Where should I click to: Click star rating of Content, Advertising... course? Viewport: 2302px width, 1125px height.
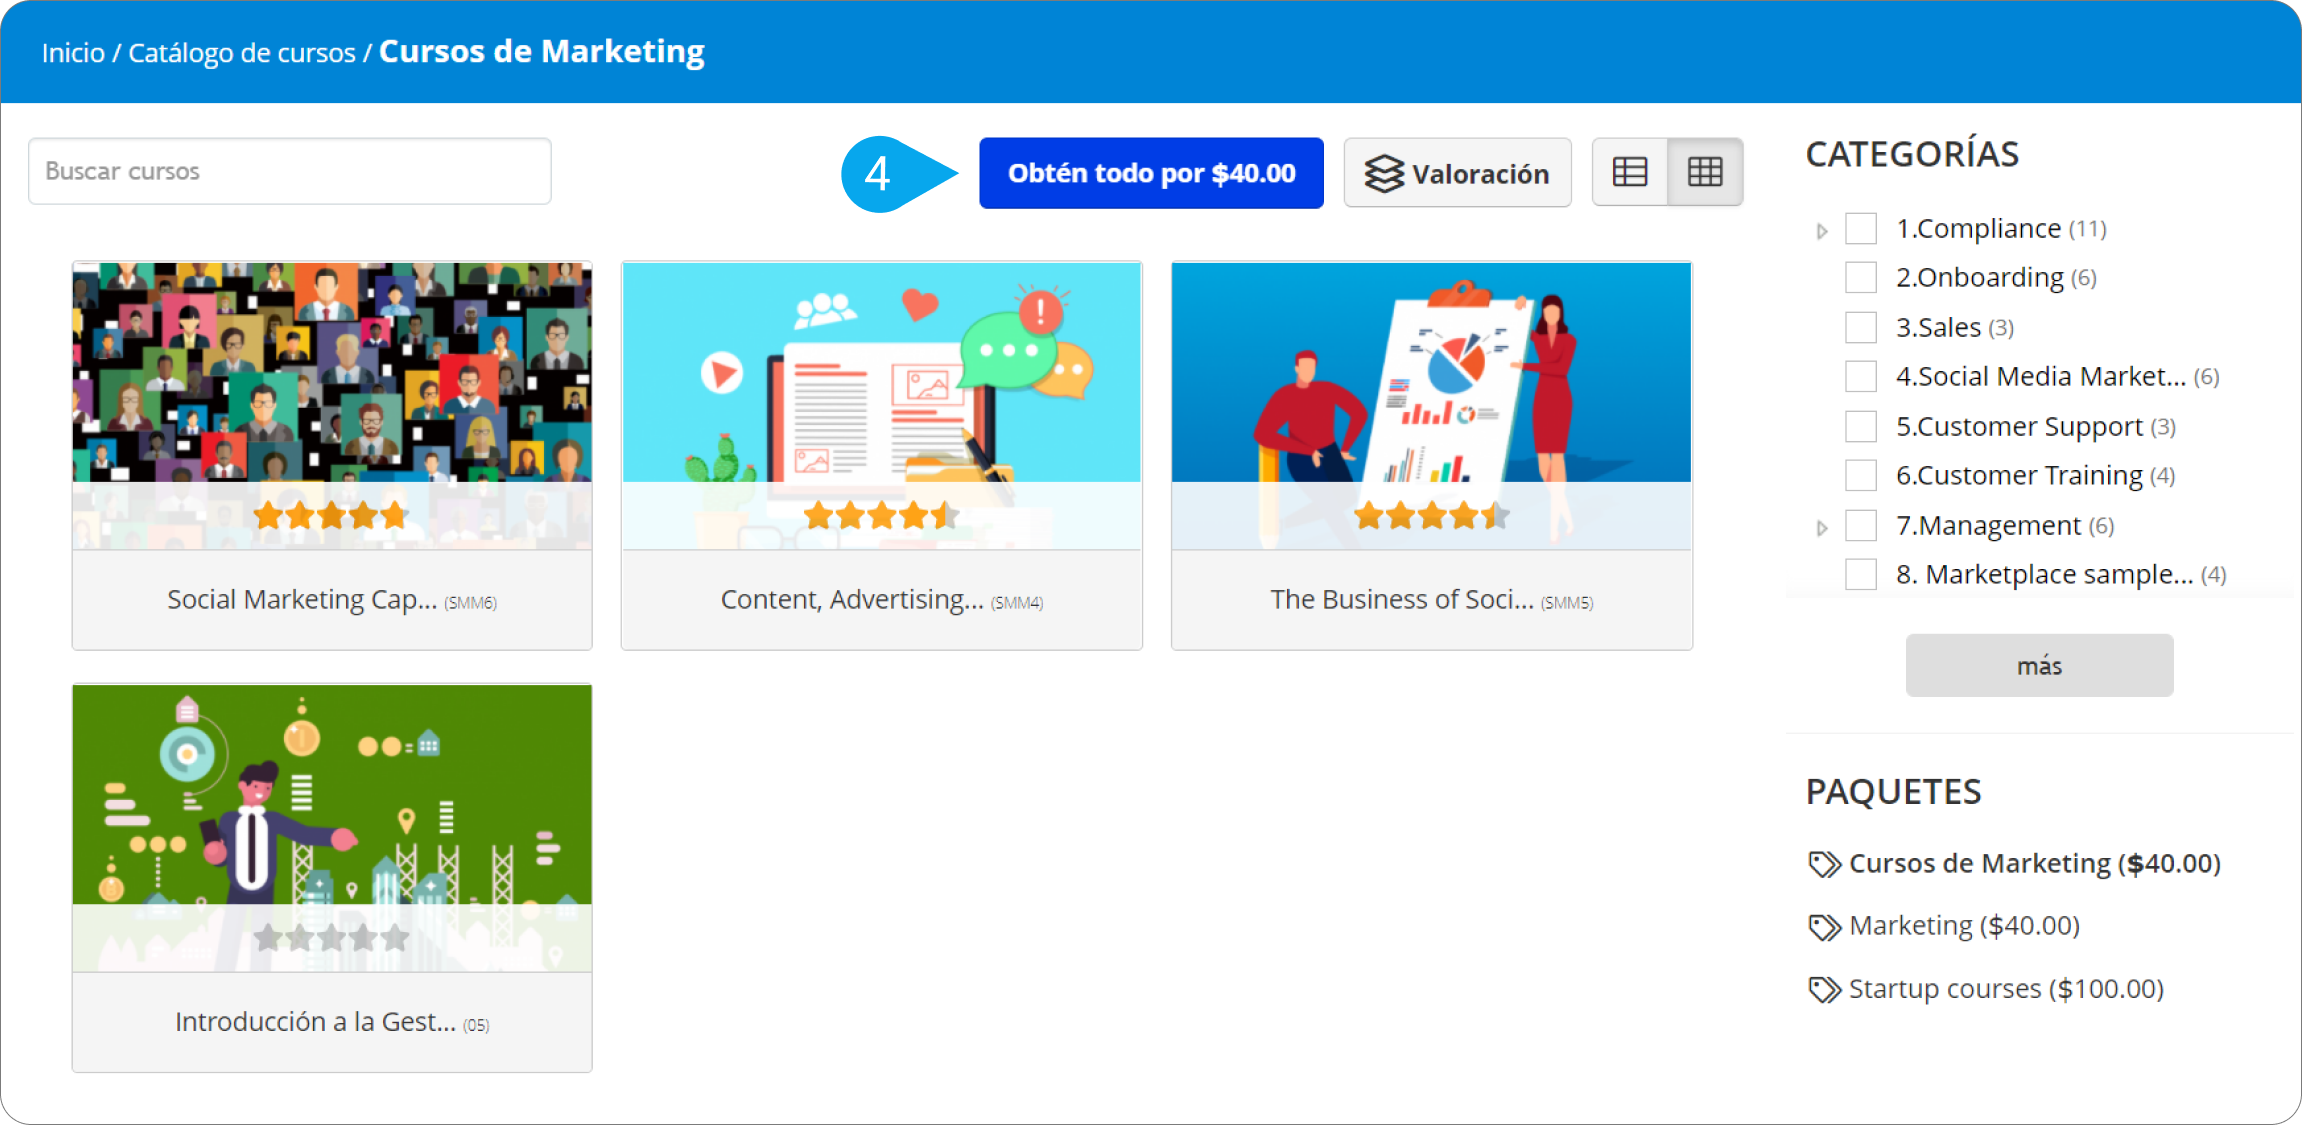881,516
